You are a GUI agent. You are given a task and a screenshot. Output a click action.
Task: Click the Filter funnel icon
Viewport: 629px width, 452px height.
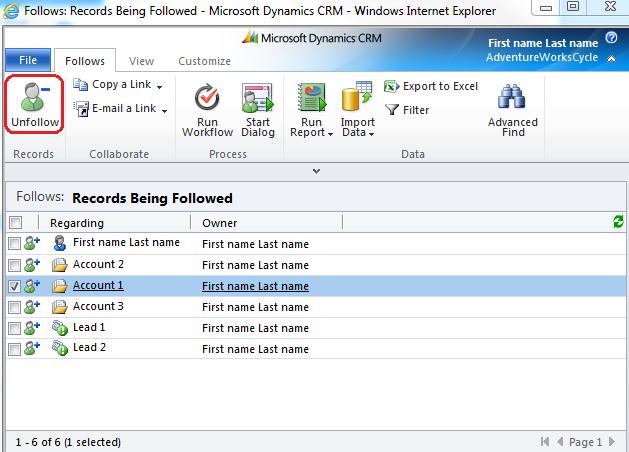click(392, 110)
